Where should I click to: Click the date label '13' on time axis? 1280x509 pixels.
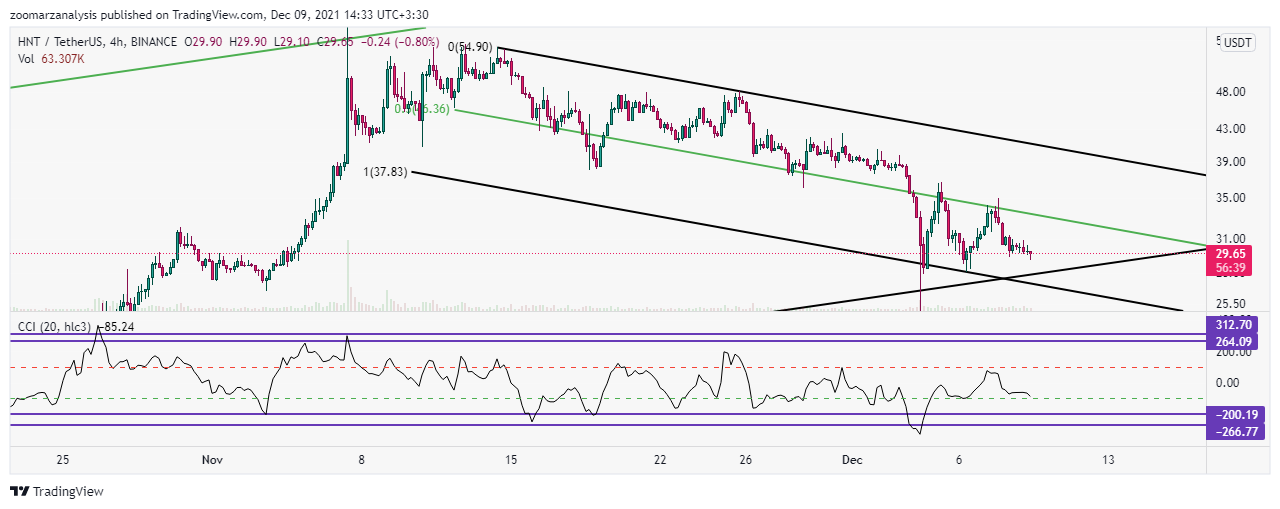(x=1108, y=460)
